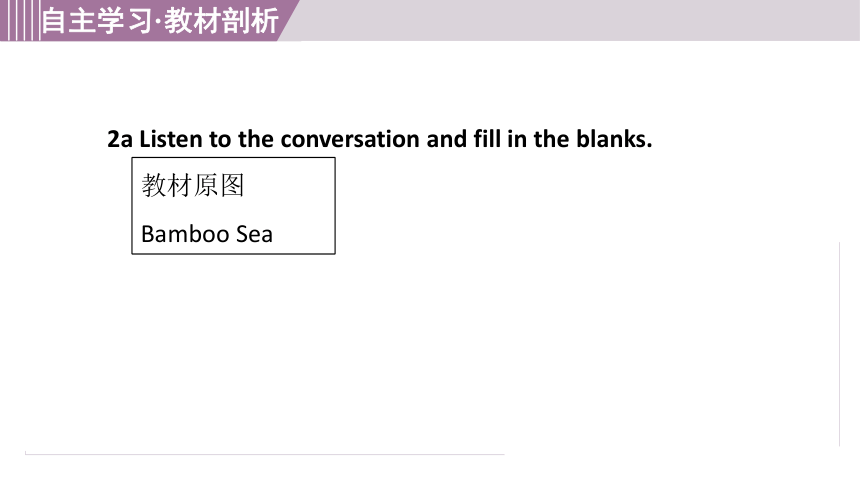This screenshot has width=860, height=484.
Task: Click the word 'blanks.' ending the instruction
Action: (x=614, y=139)
